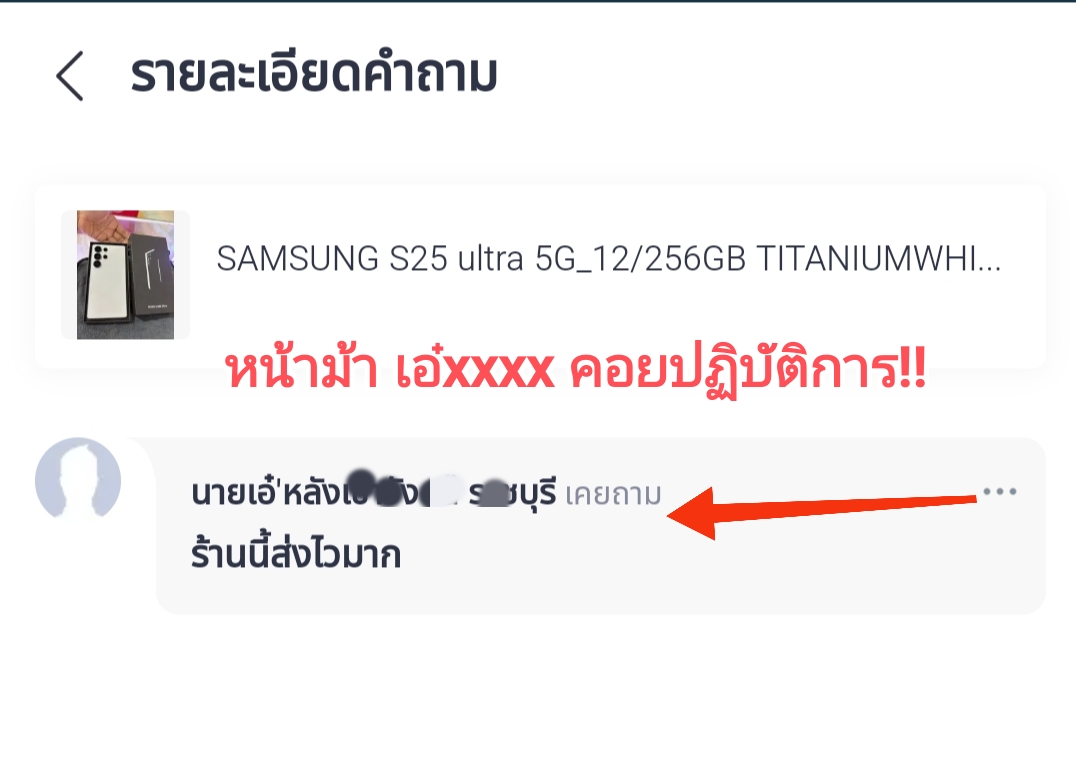1076x765 pixels.
Task: Click the white phone back in thumbnail
Action: (x=105, y=281)
